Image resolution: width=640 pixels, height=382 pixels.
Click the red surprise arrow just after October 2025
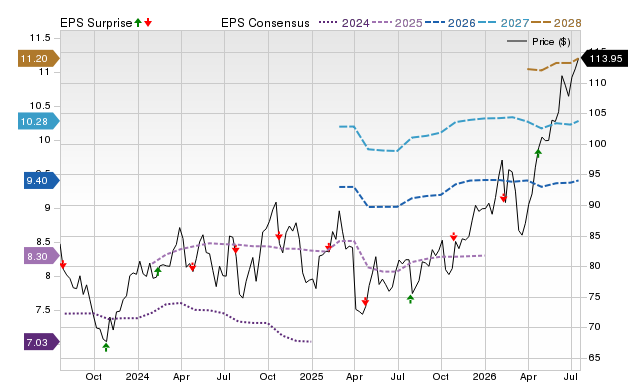coord(453,237)
